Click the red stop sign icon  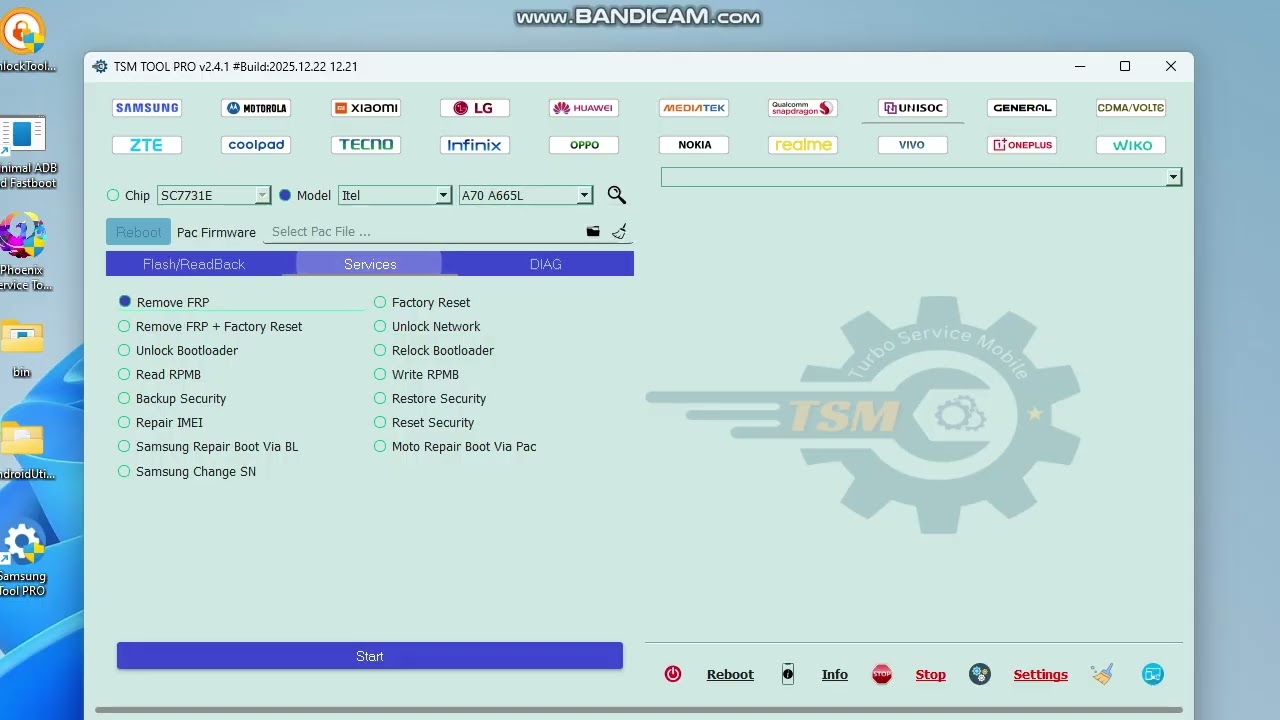click(882, 674)
